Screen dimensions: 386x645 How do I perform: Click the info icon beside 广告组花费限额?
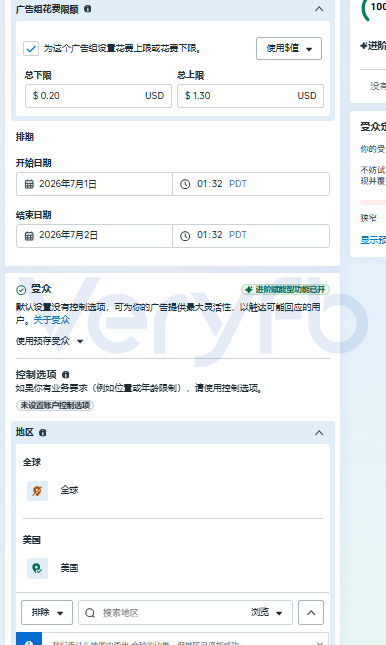pos(88,9)
